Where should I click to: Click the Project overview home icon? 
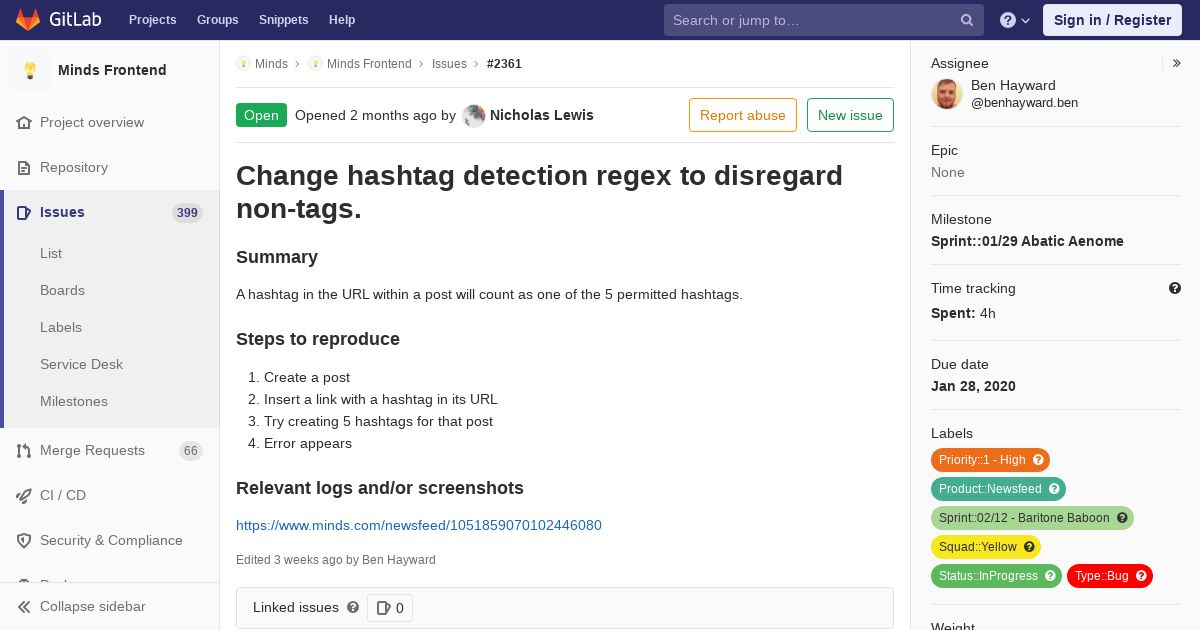(x=24, y=123)
